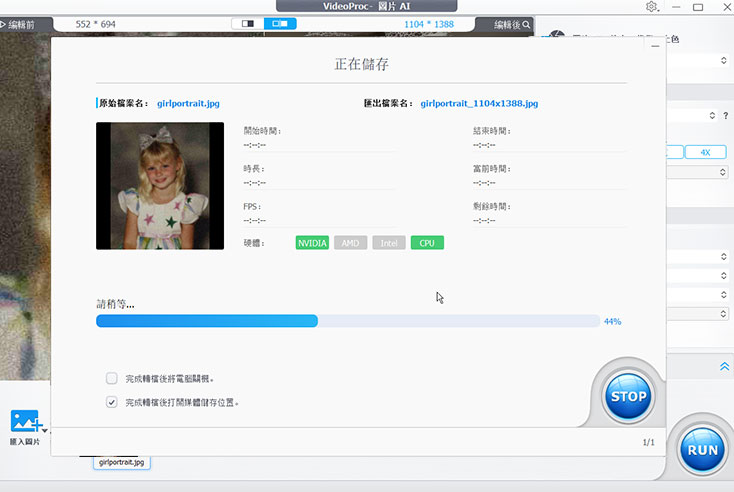Open the stepper dropdown beside the help icon

pos(712,116)
